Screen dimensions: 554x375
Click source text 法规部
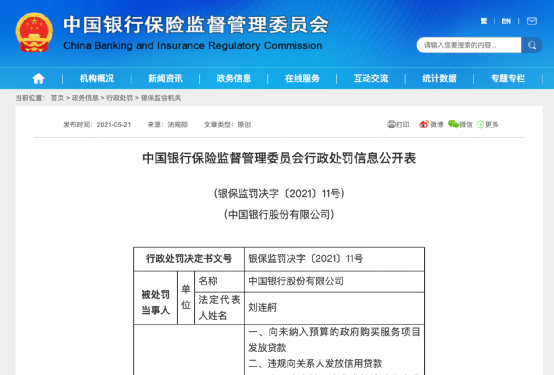tap(178, 125)
